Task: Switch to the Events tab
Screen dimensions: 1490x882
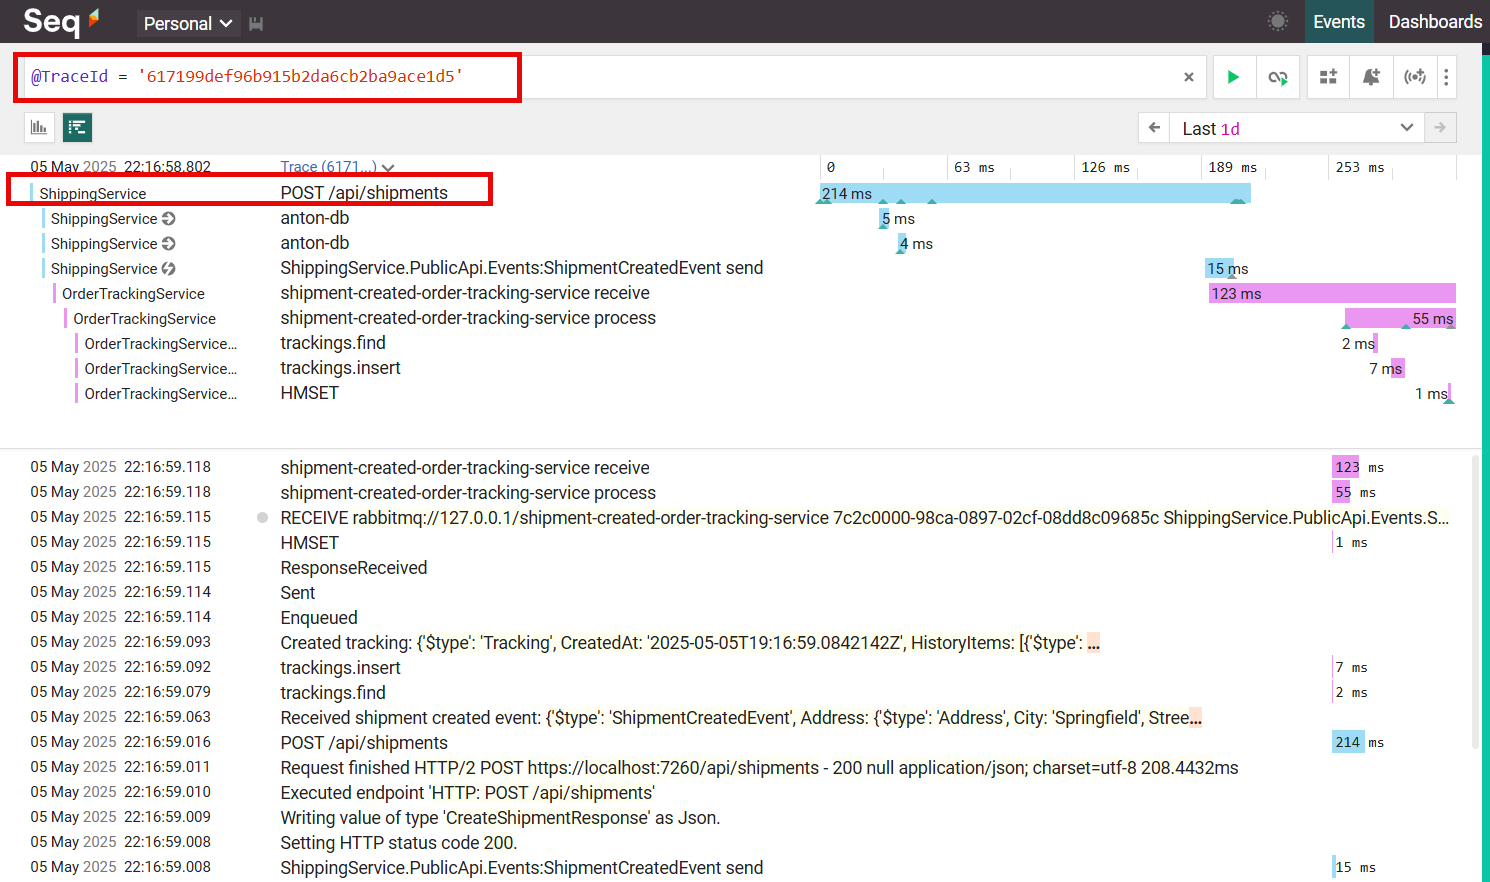Action: [1338, 21]
